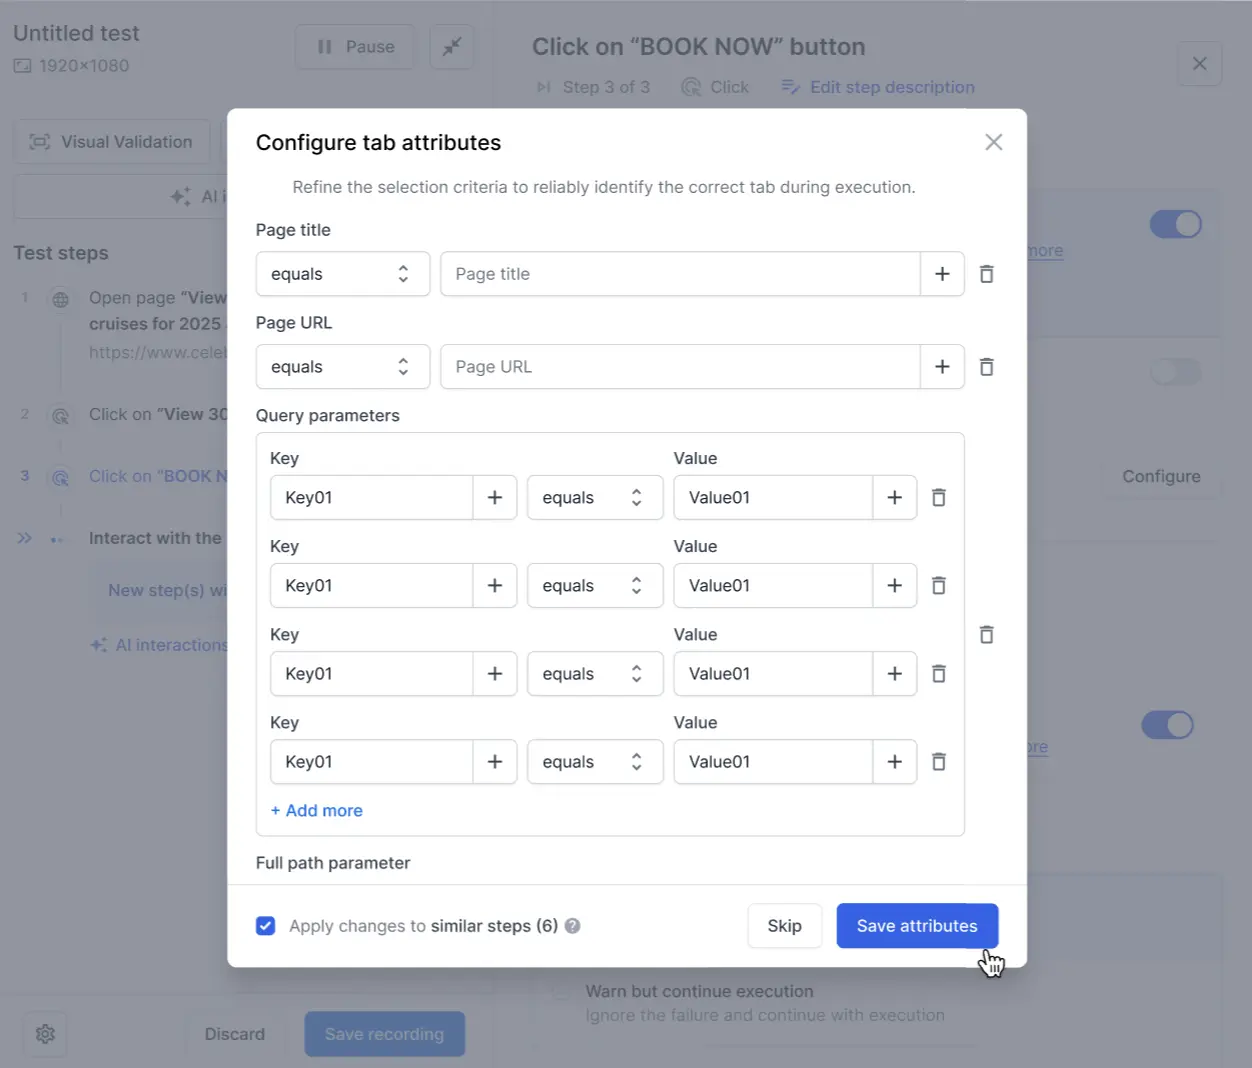Click plus beside second query Key01 field
The height and width of the screenshot is (1068, 1252).
(495, 586)
